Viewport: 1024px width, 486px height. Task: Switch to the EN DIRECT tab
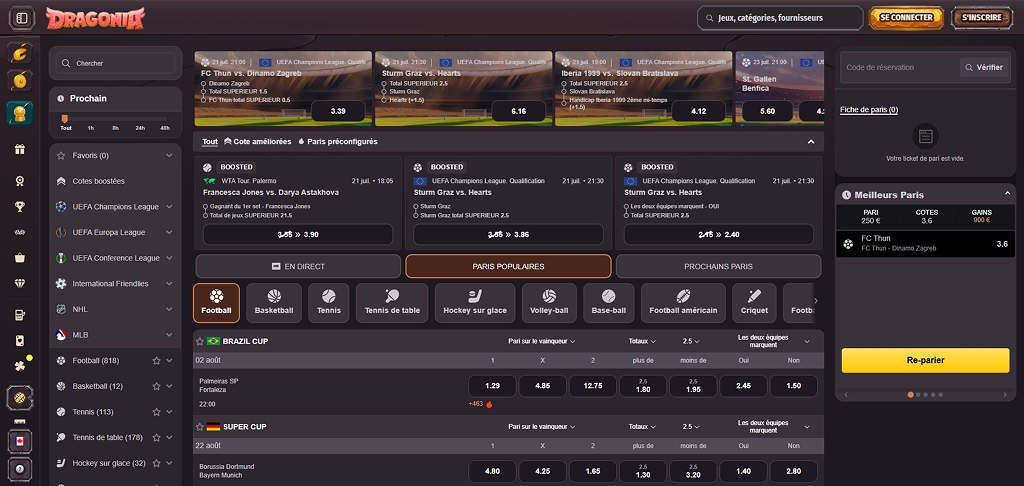click(298, 267)
